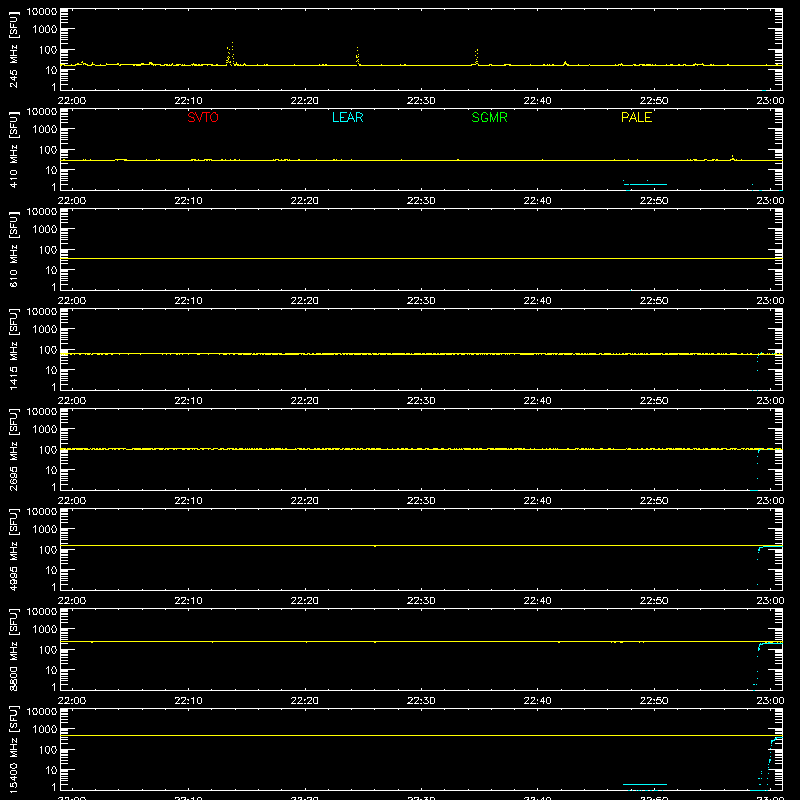Click the 245 MHz spike near 22:35
800x800 pixels.
477,57
